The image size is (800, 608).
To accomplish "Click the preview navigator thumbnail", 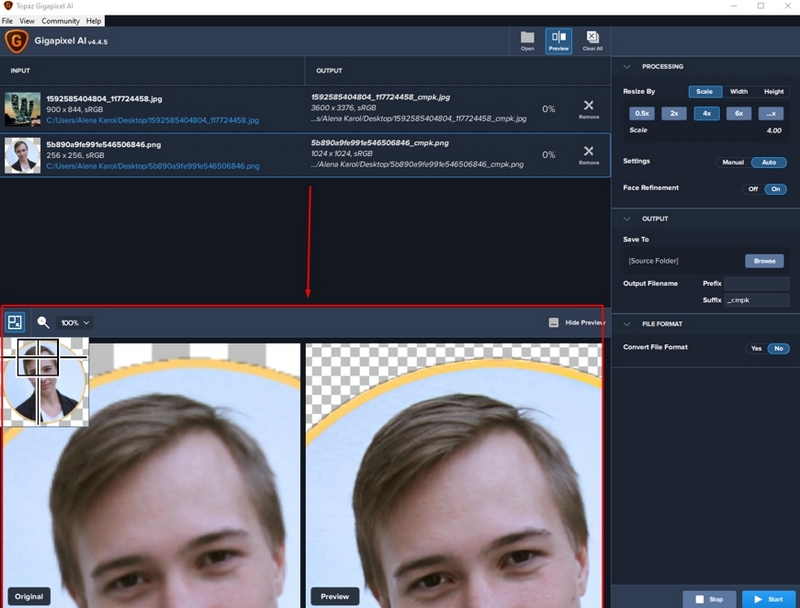I will [45, 381].
